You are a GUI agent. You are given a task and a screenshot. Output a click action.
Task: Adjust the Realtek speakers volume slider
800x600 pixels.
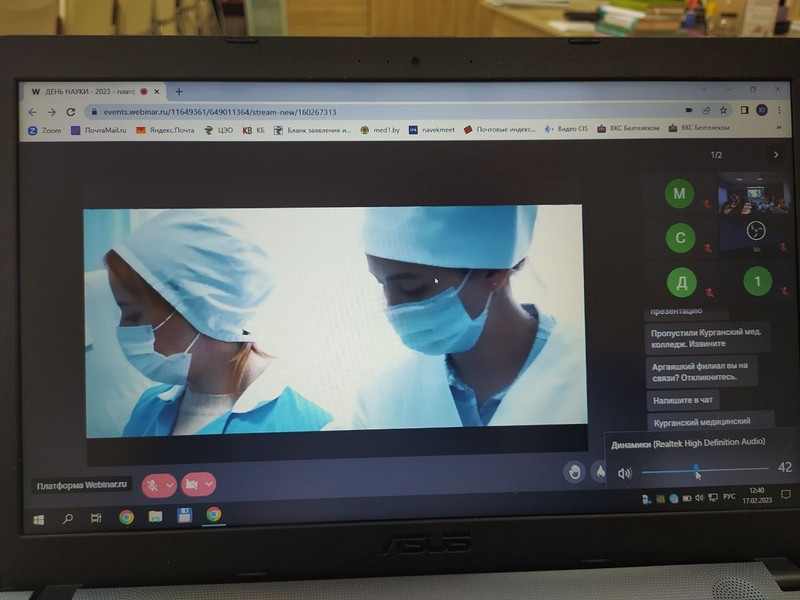pos(697,469)
